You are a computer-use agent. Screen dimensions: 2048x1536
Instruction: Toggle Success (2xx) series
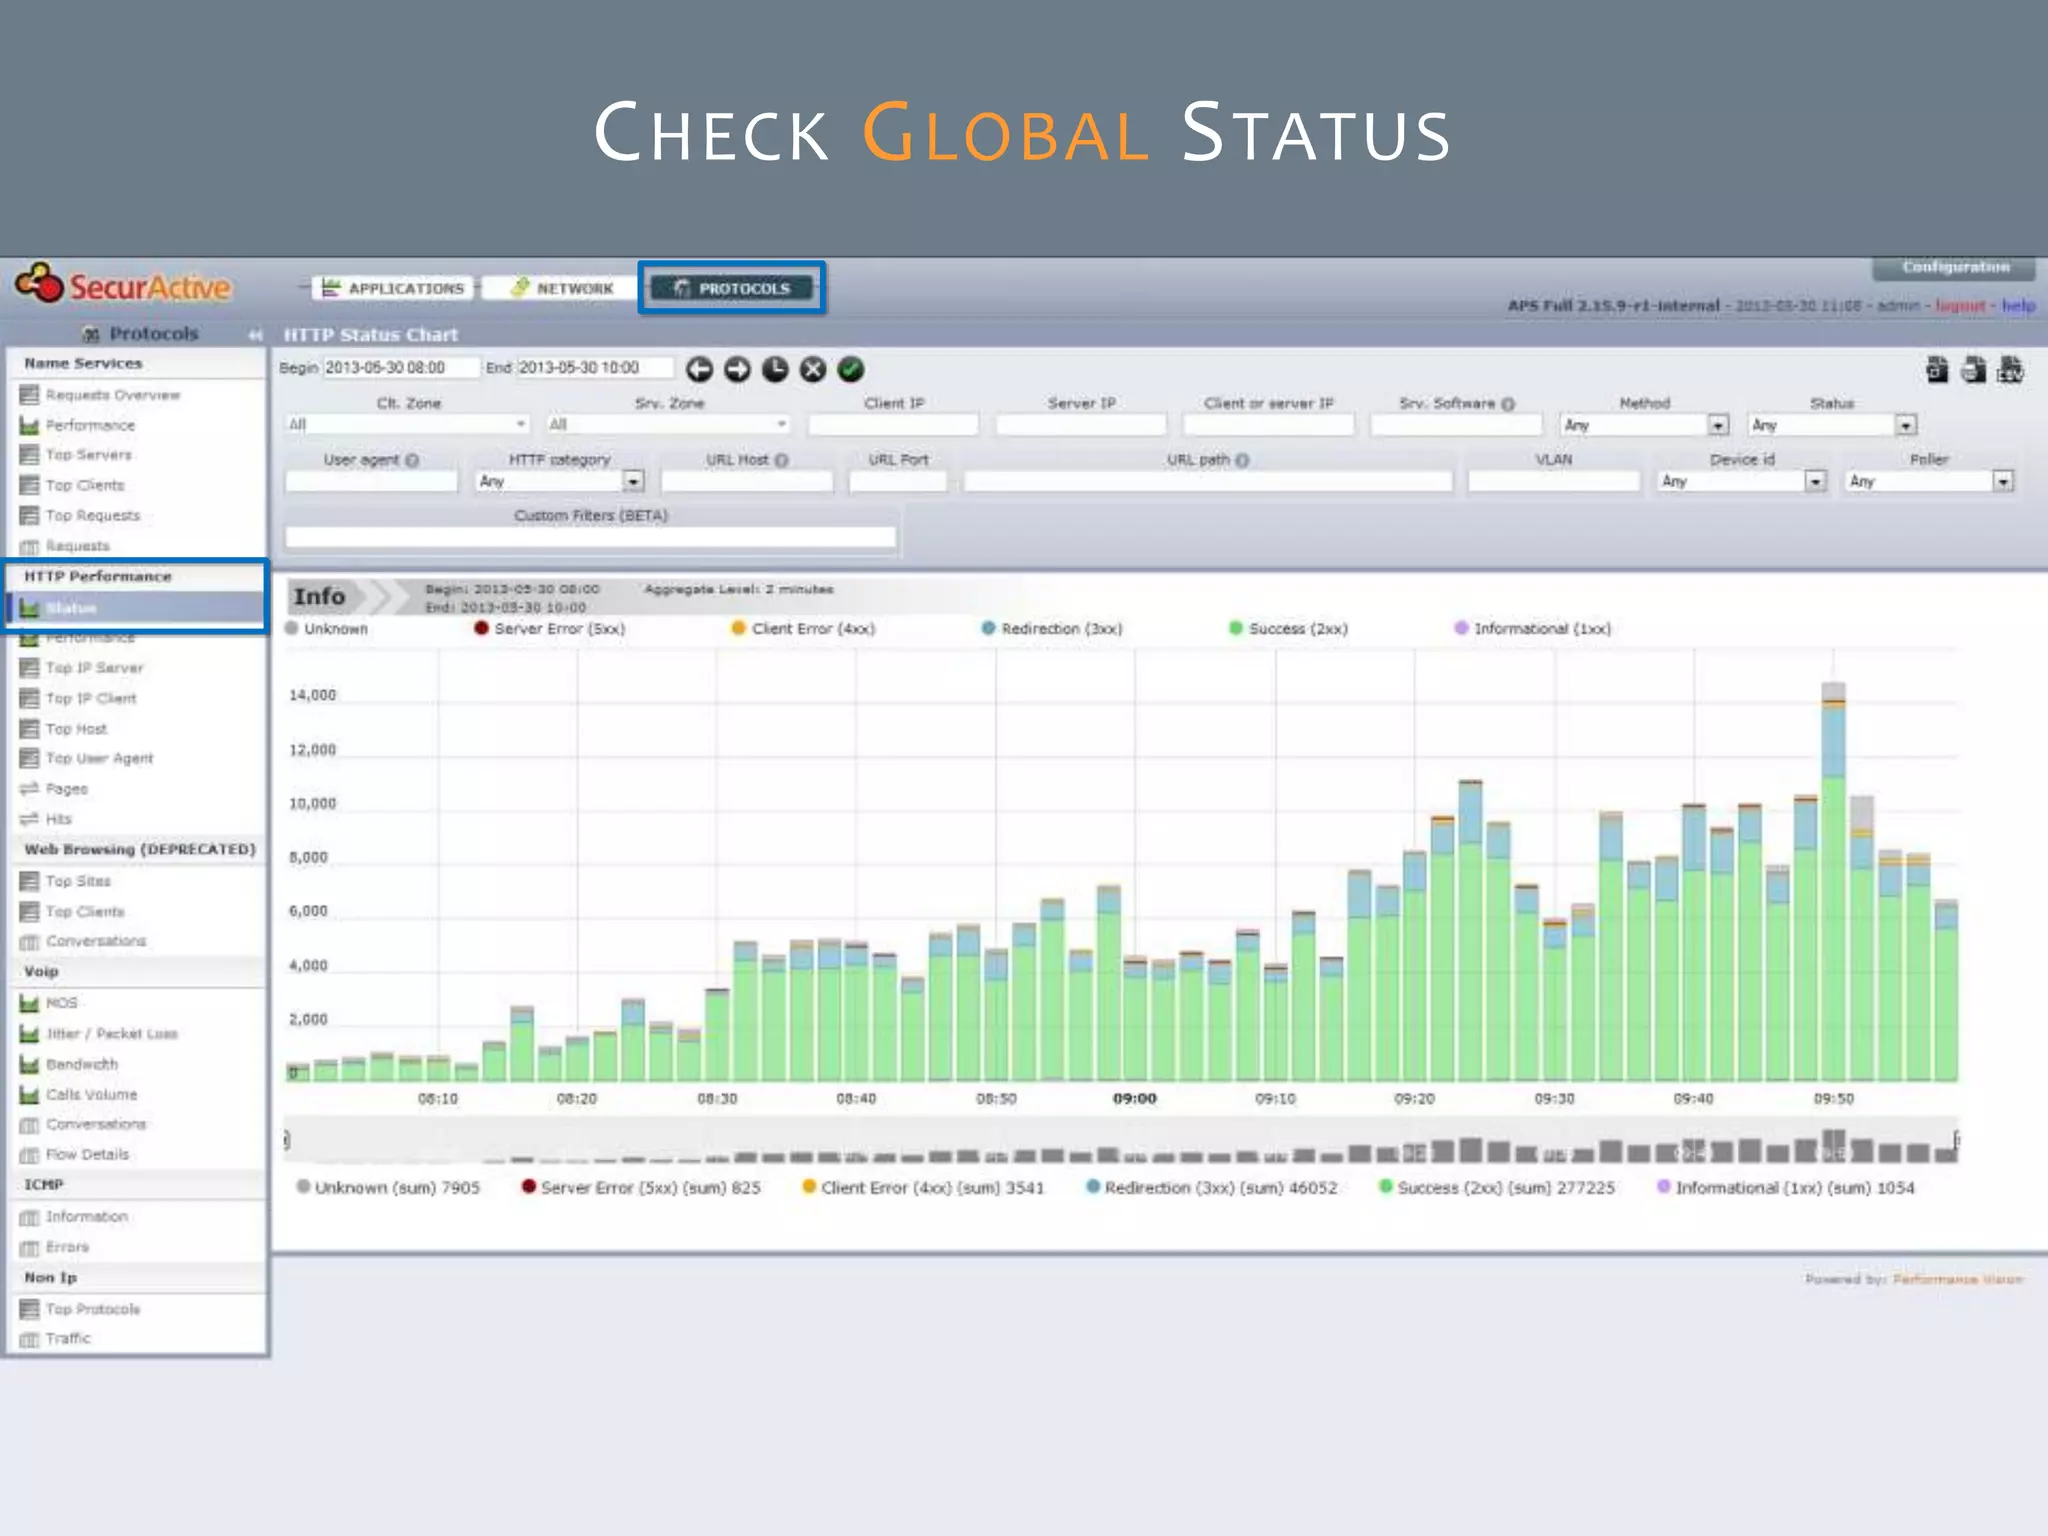[x=1288, y=628]
